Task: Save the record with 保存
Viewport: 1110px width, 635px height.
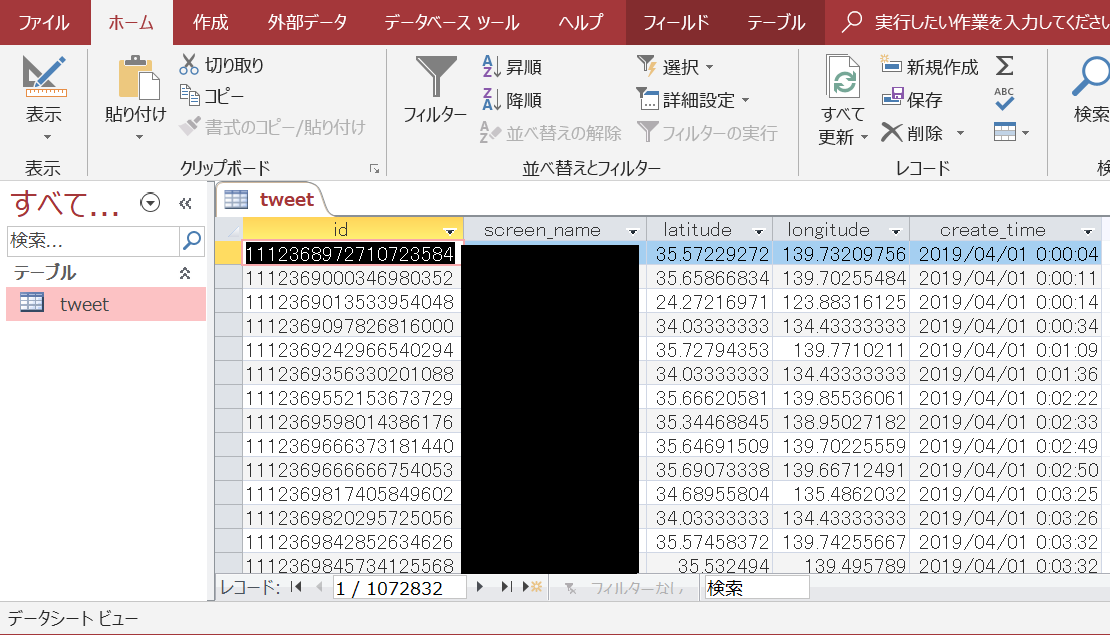Action: (912, 99)
